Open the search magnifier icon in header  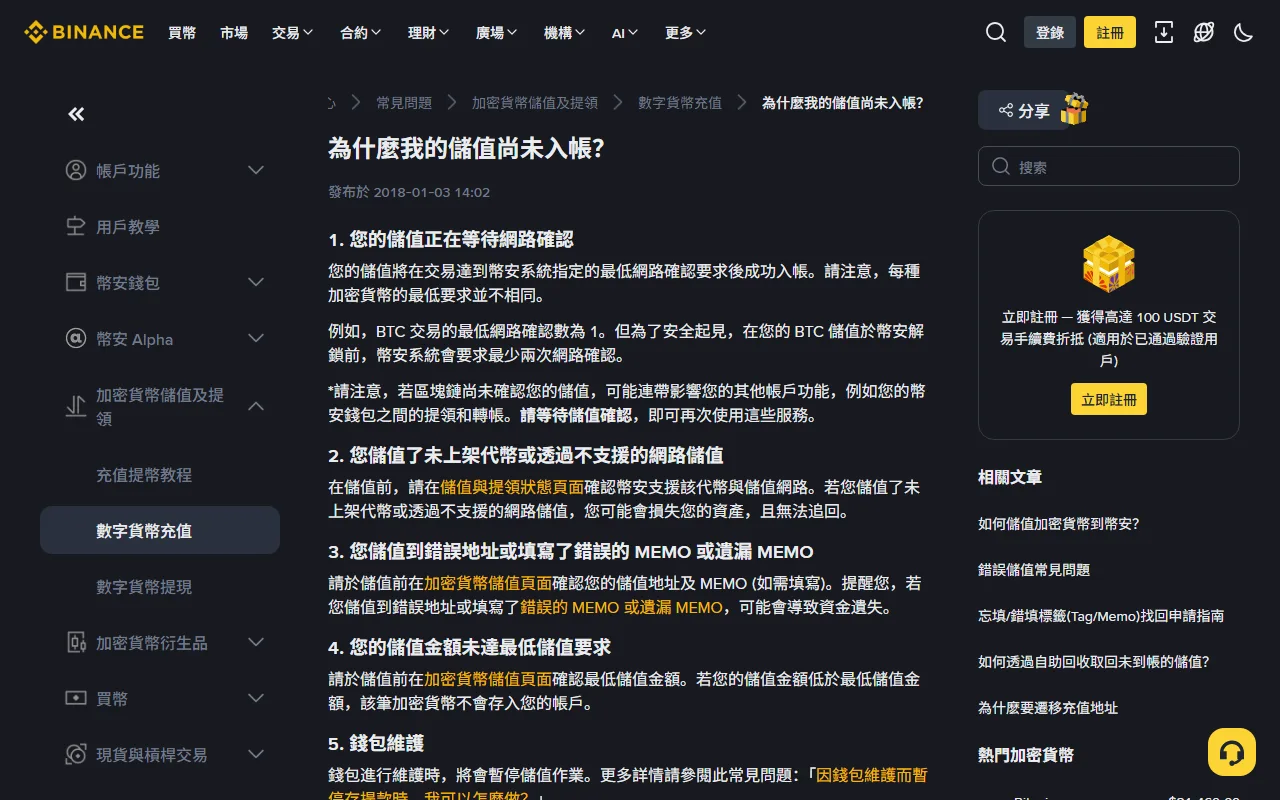(x=996, y=32)
